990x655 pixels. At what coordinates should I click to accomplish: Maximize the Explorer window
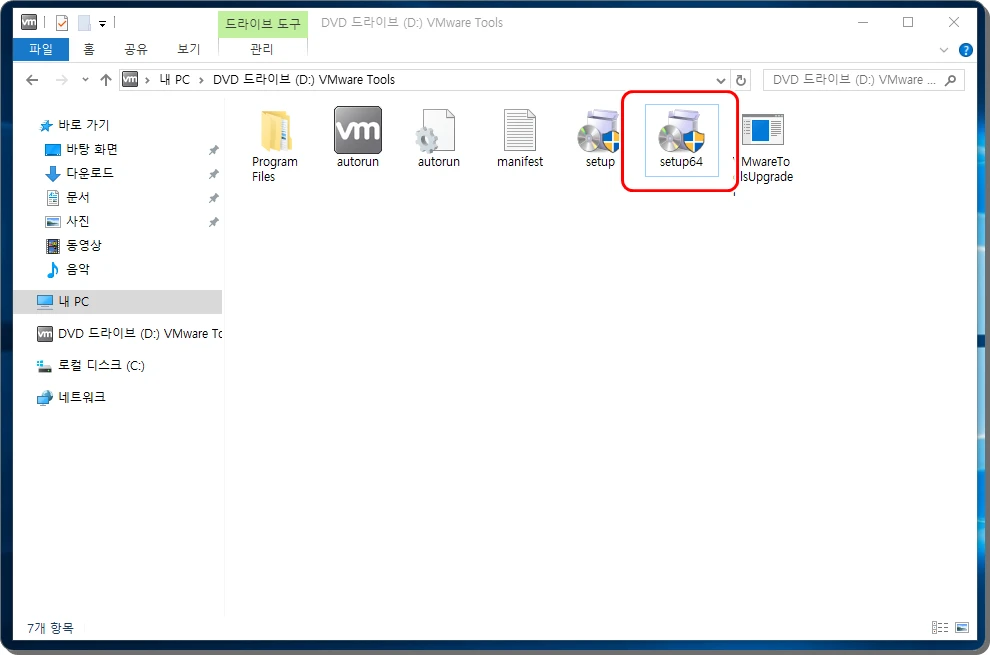click(908, 23)
